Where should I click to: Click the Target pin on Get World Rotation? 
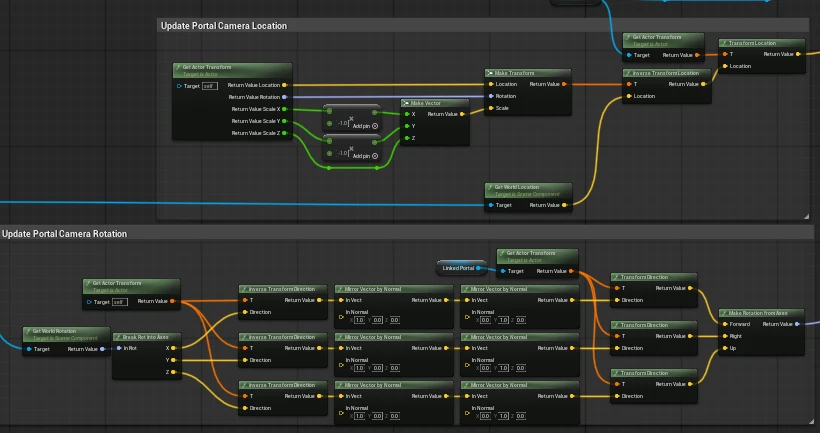(29, 349)
